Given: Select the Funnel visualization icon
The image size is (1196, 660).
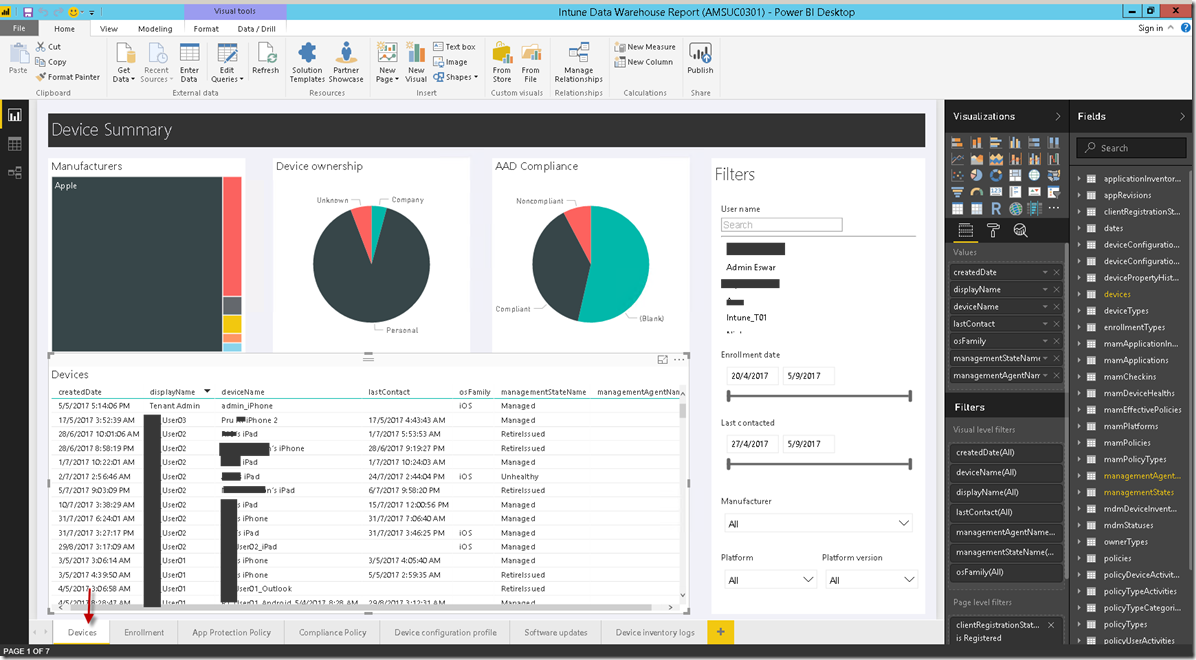Looking at the screenshot, I should [957, 192].
